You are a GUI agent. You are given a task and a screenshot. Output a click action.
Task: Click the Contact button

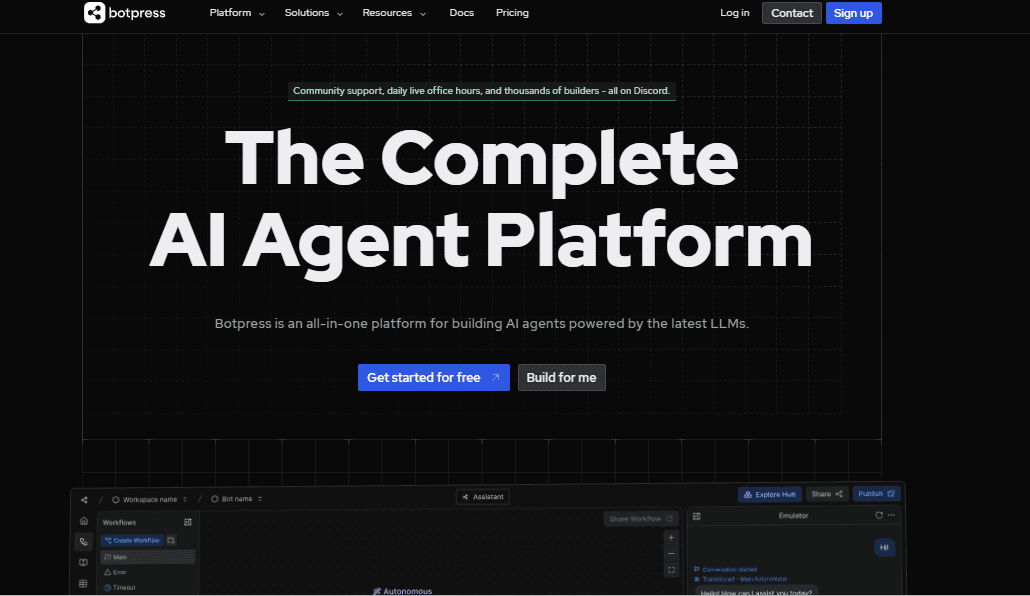792,13
